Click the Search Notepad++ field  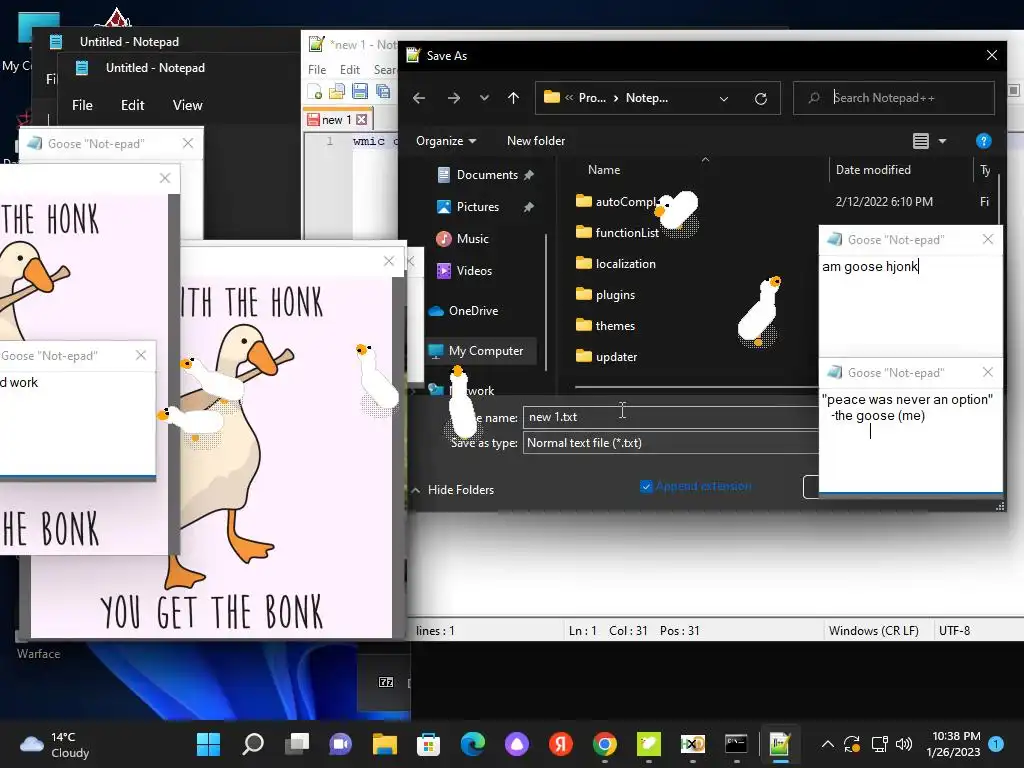[x=893, y=98]
